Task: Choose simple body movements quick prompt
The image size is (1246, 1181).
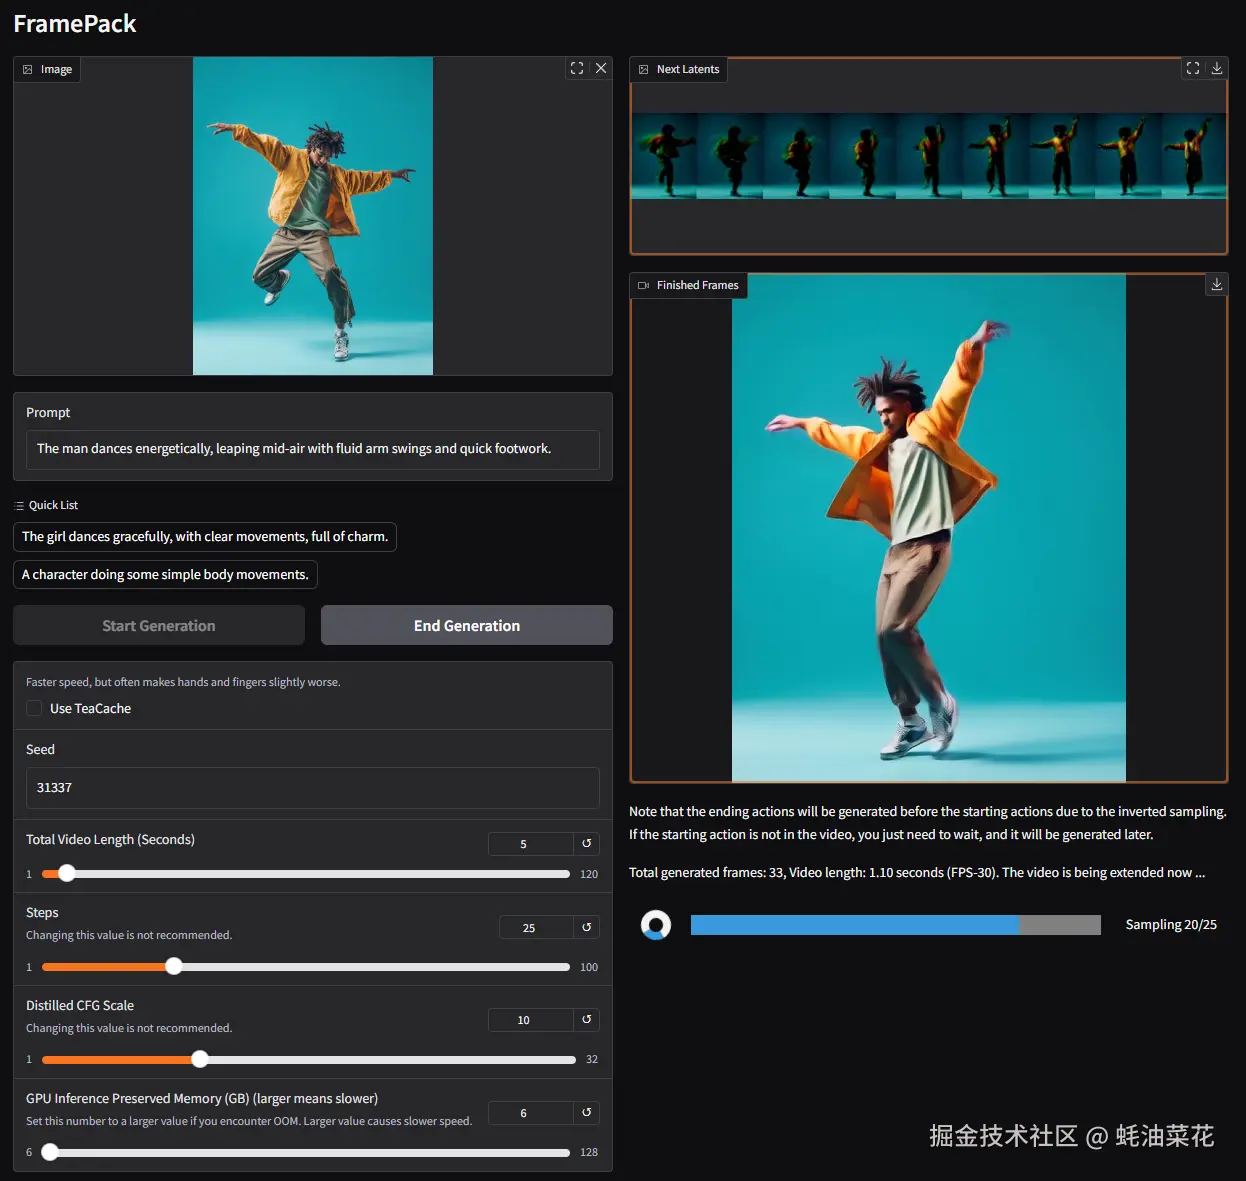Action: tap(165, 575)
